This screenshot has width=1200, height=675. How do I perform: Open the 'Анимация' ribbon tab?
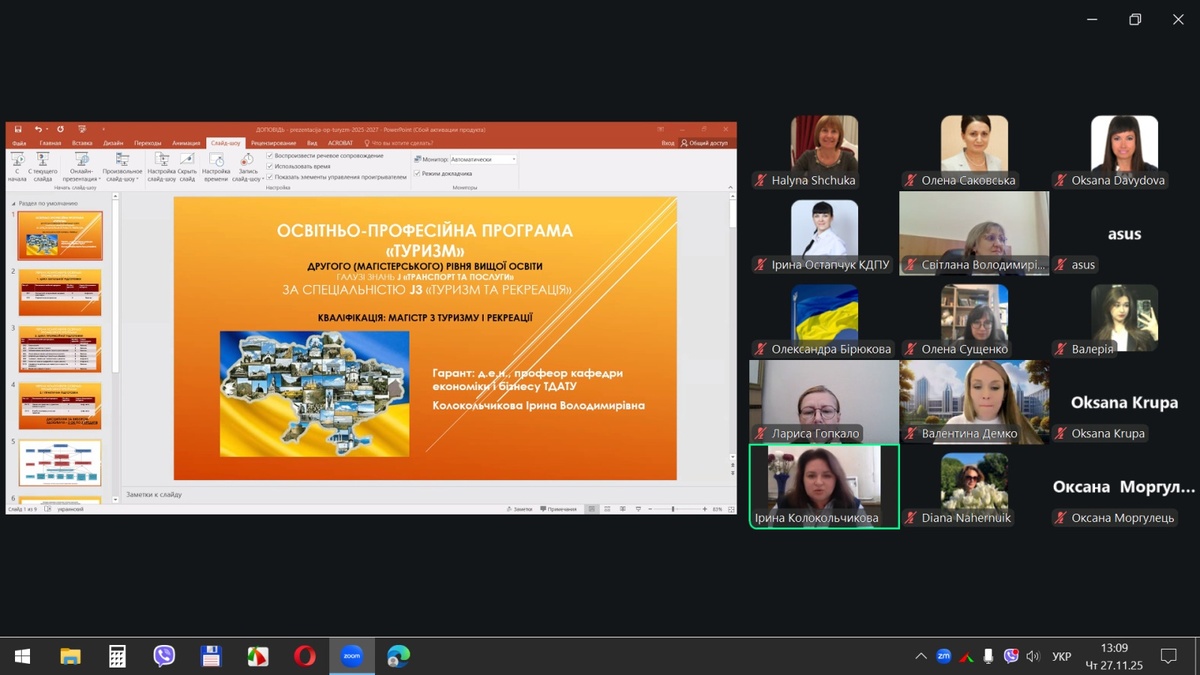186,143
